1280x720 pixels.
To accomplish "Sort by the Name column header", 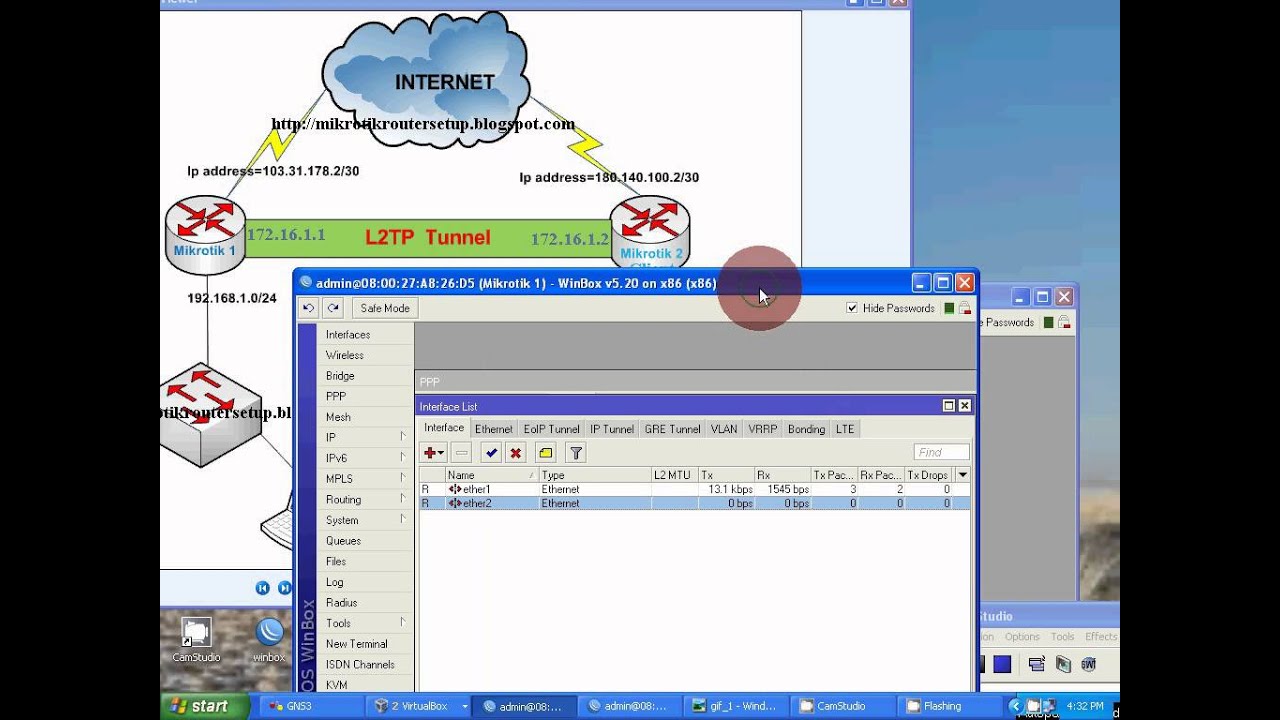I will [491, 475].
